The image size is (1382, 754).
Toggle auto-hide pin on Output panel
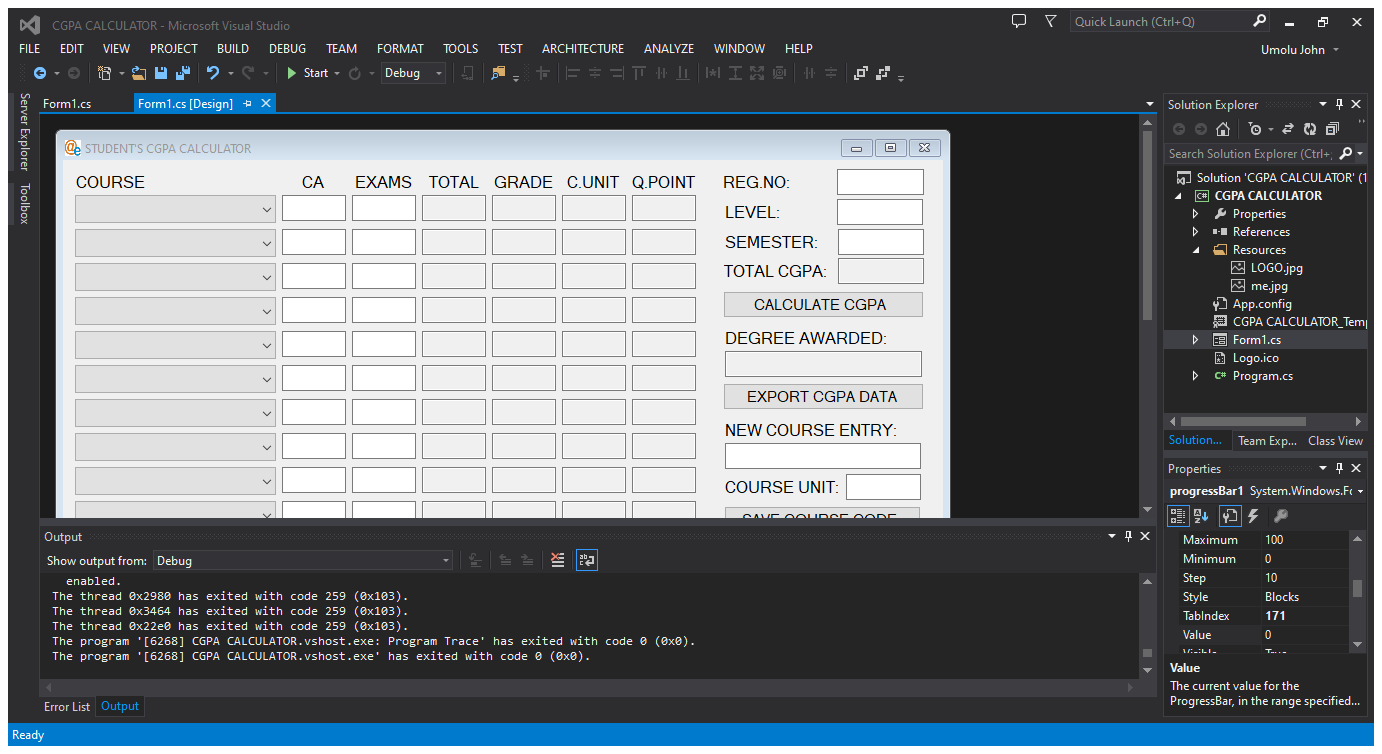[x=1128, y=537]
